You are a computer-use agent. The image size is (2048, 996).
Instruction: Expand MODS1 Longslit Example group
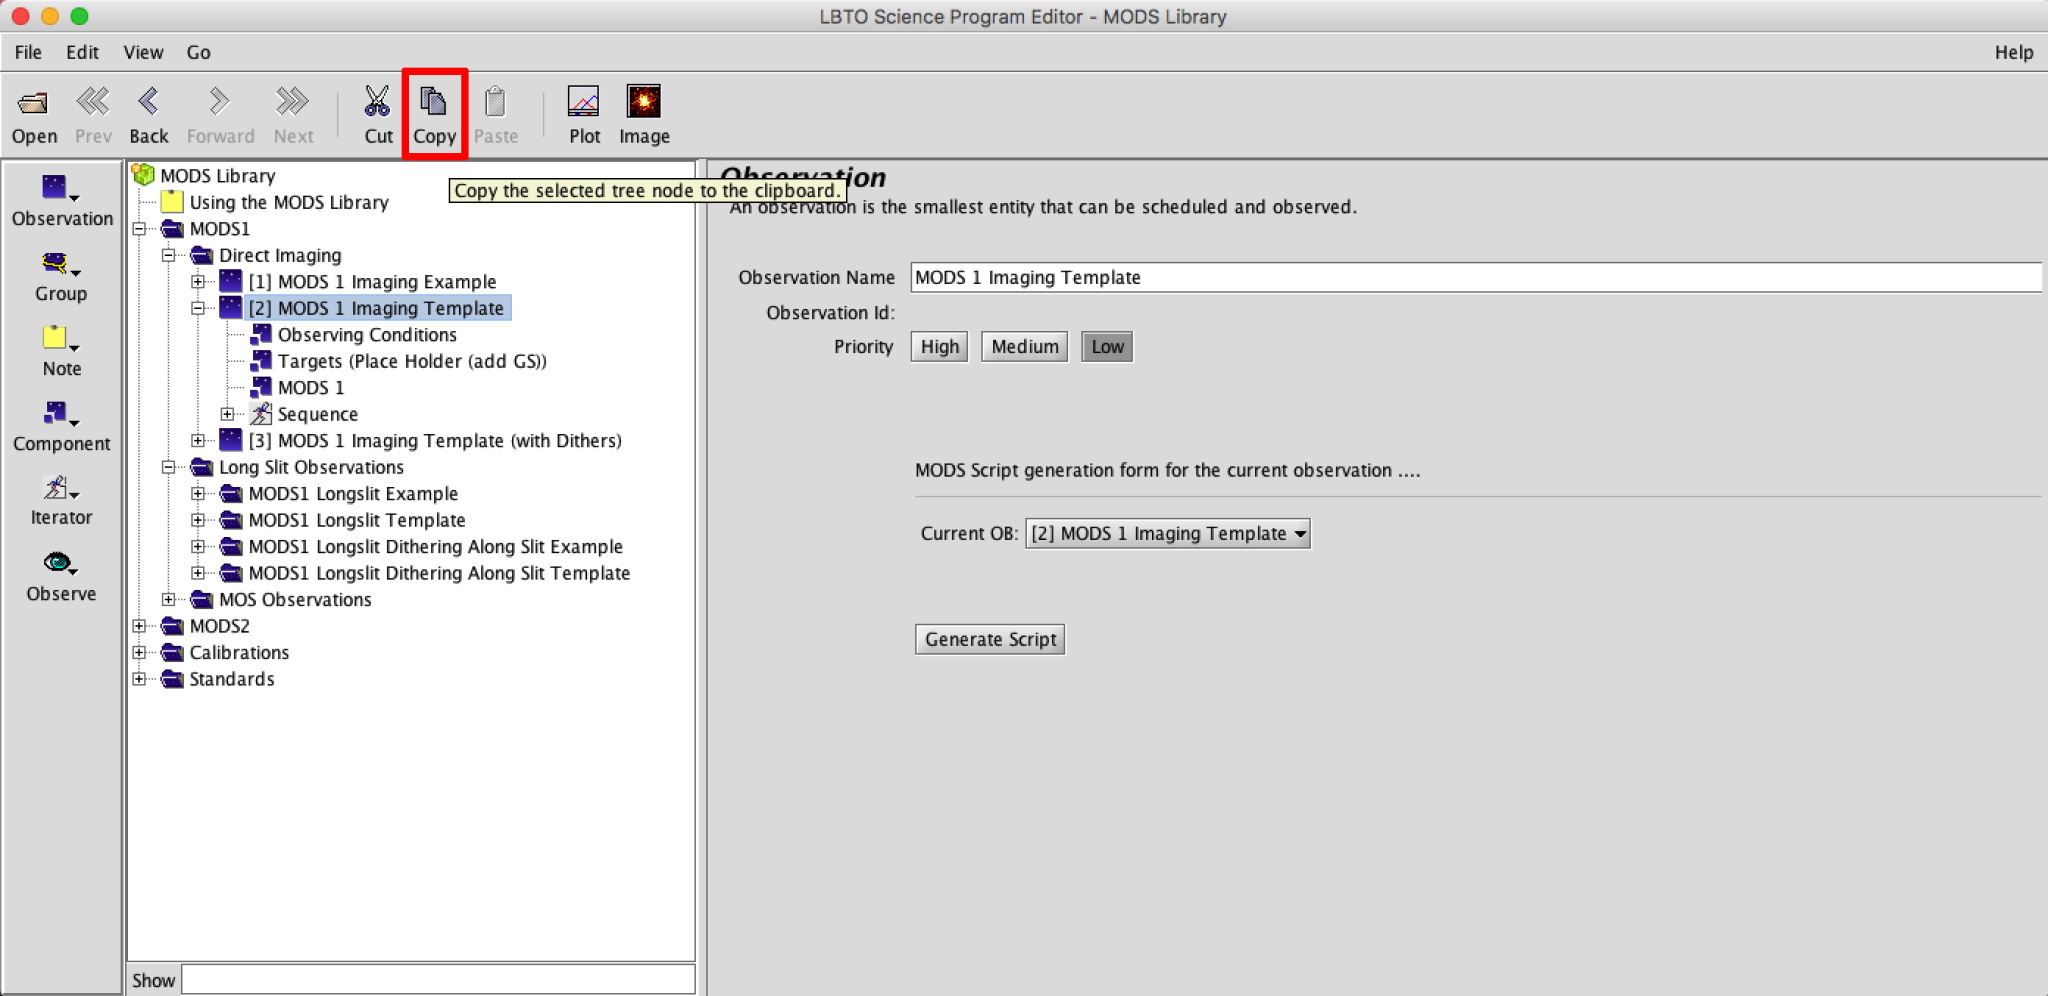click(x=198, y=494)
